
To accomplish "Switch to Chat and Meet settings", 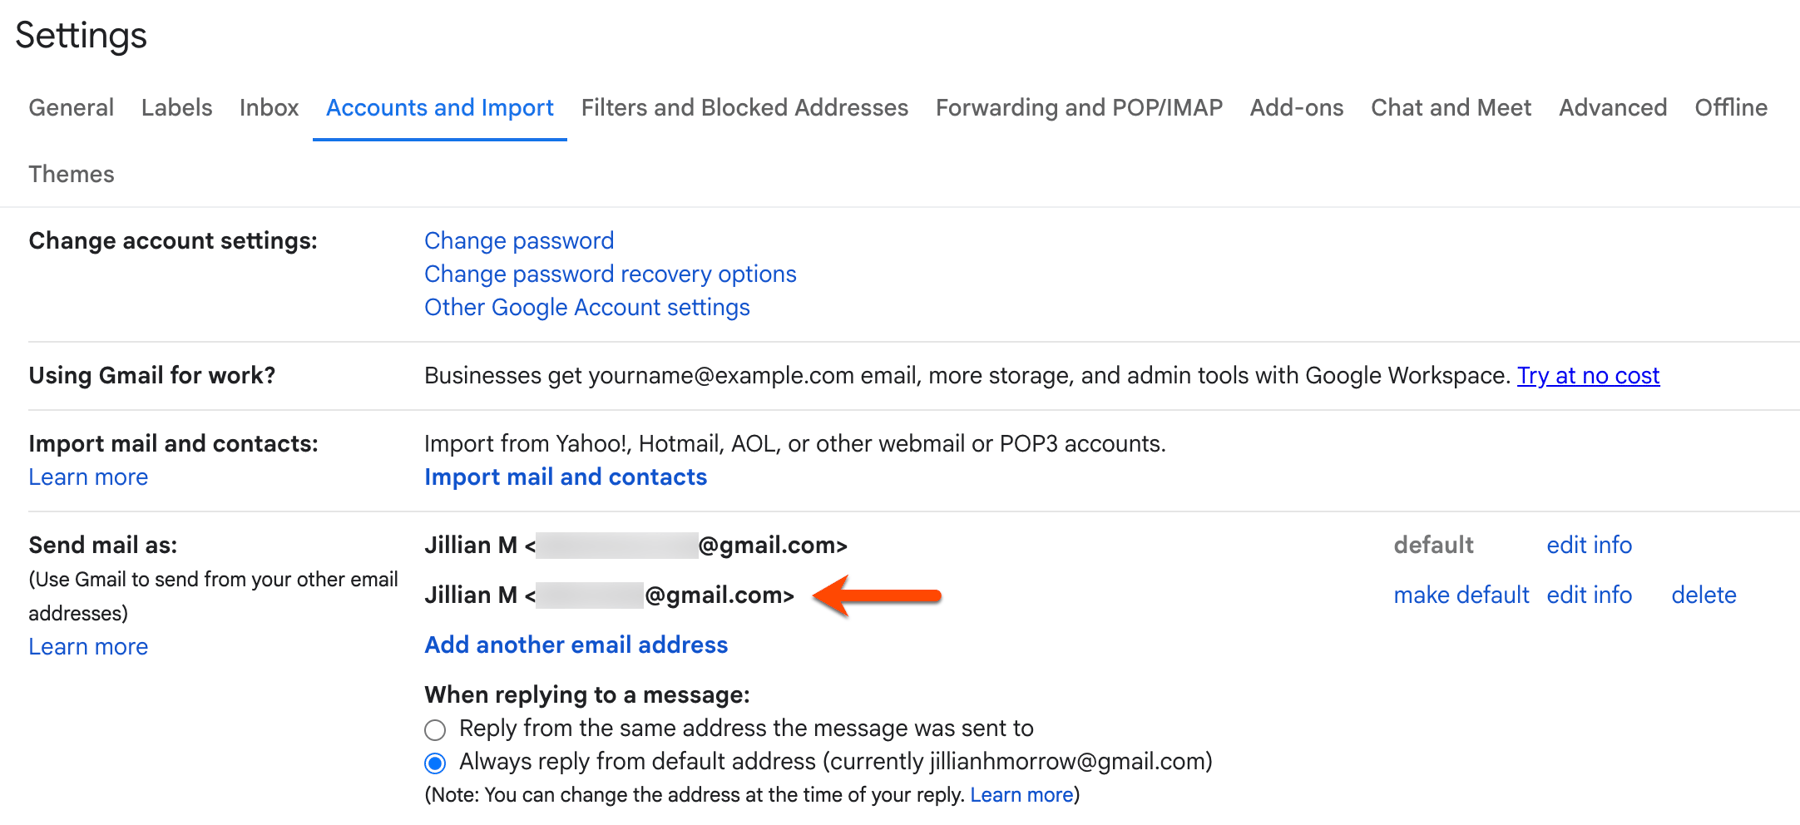I will (x=1450, y=107).
